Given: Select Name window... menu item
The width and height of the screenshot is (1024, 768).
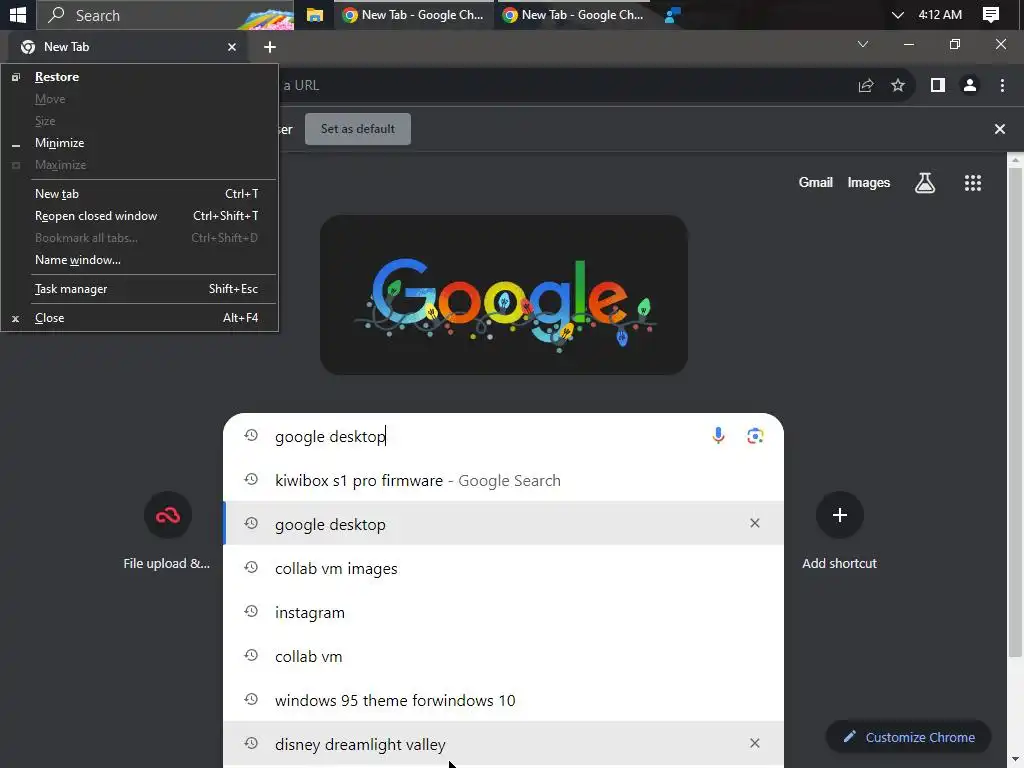Looking at the screenshot, I should pyautogui.click(x=140, y=259).
